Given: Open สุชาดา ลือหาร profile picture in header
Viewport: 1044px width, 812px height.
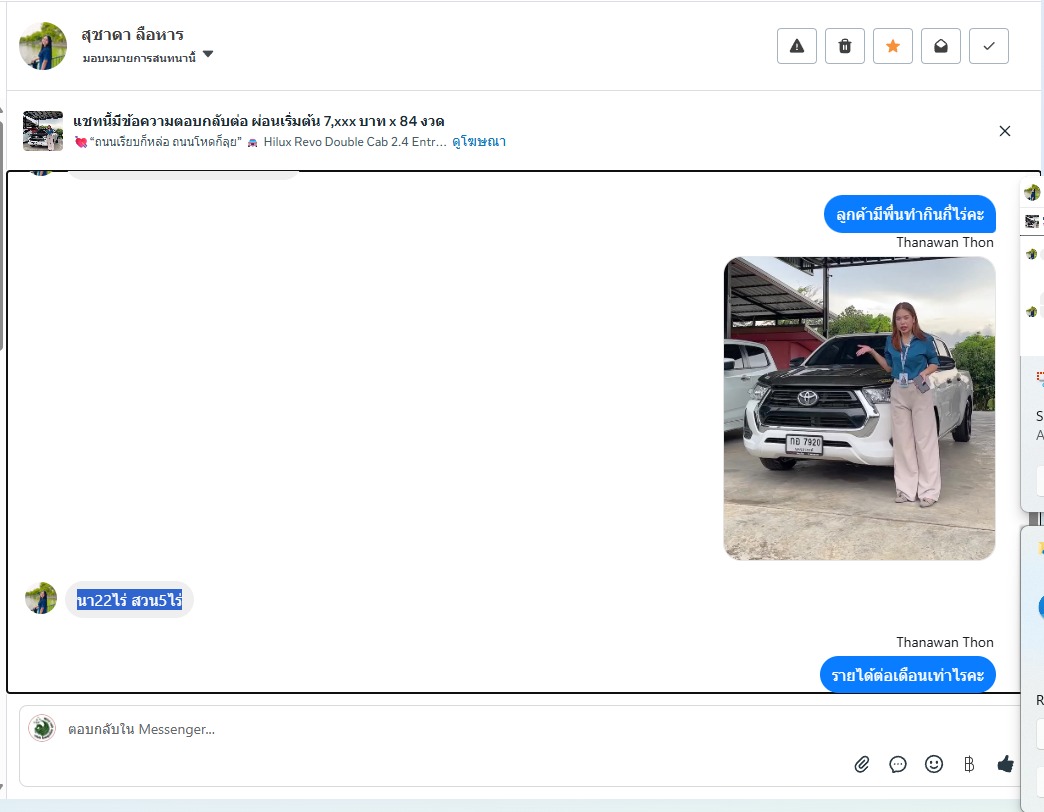Looking at the screenshot, I should pos(43,46).
